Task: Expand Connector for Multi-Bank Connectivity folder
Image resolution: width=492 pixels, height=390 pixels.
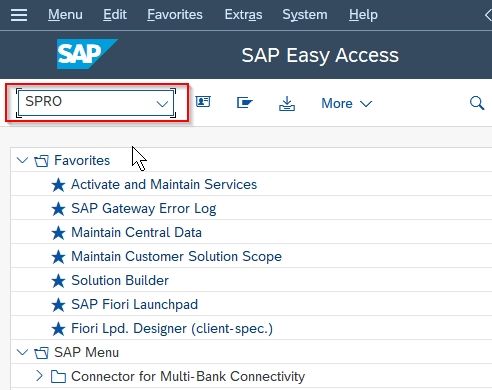Action: [x=39, y=376]
